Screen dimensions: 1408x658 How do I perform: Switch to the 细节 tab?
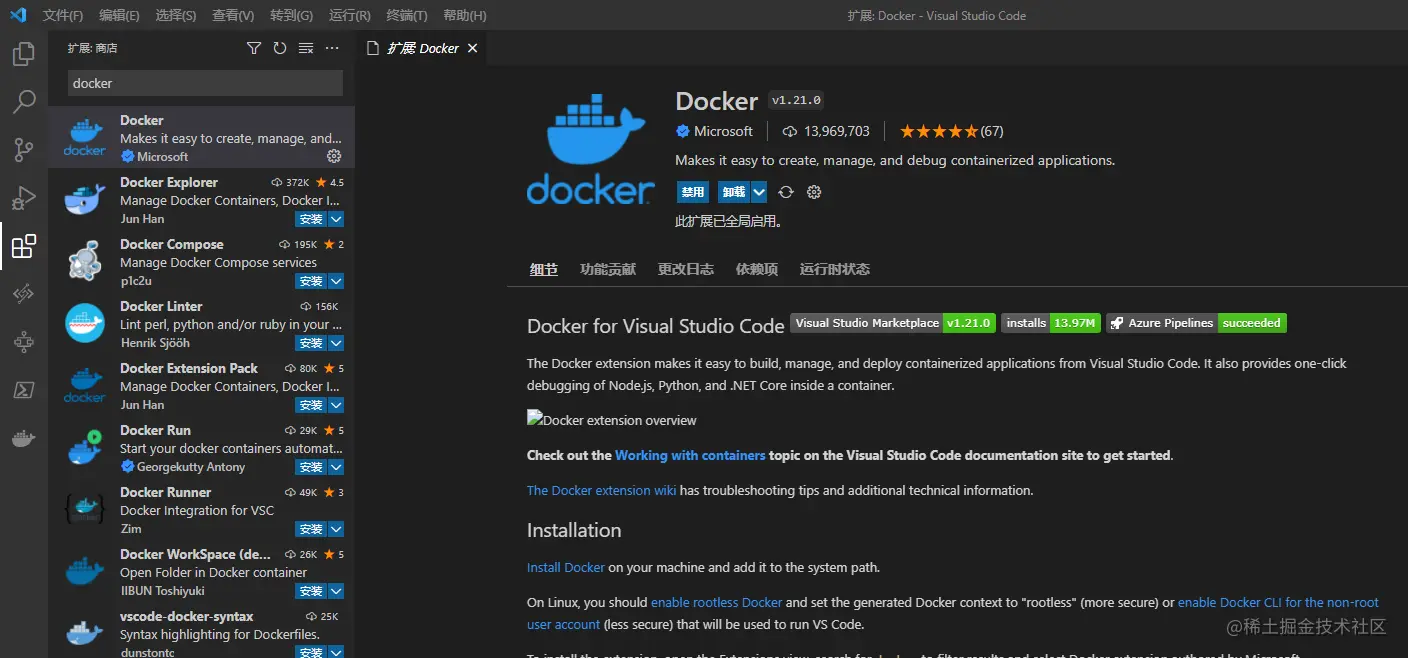point(544,269)
